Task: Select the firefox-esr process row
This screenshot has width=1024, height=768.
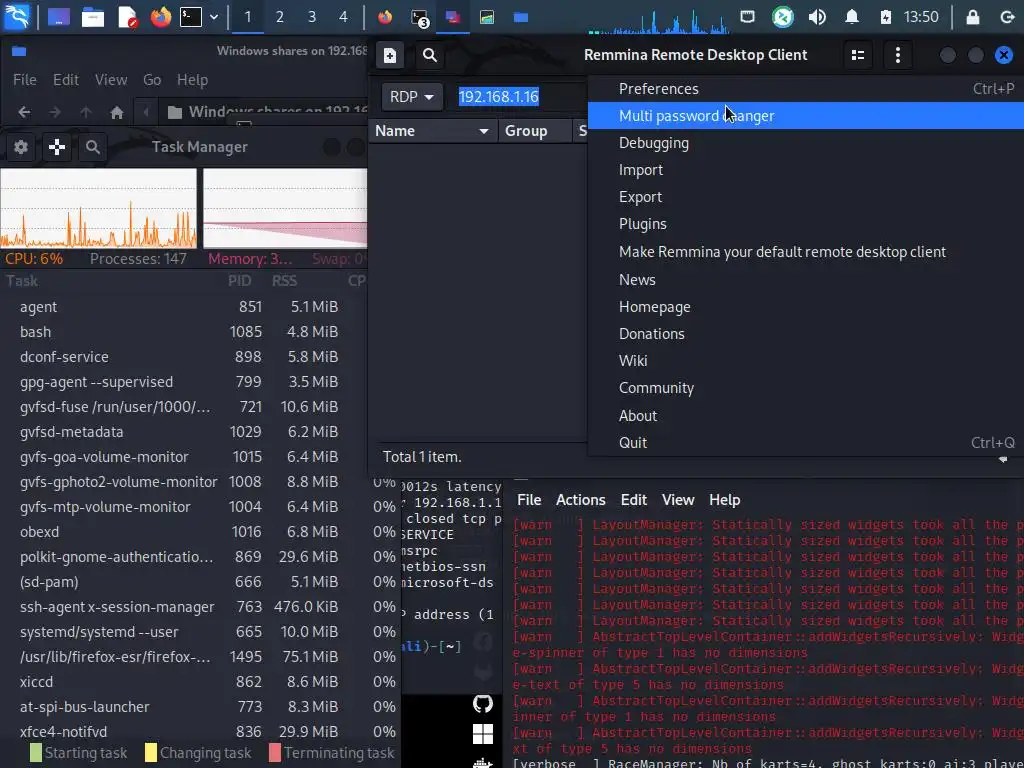Action: tap(200, 657)
